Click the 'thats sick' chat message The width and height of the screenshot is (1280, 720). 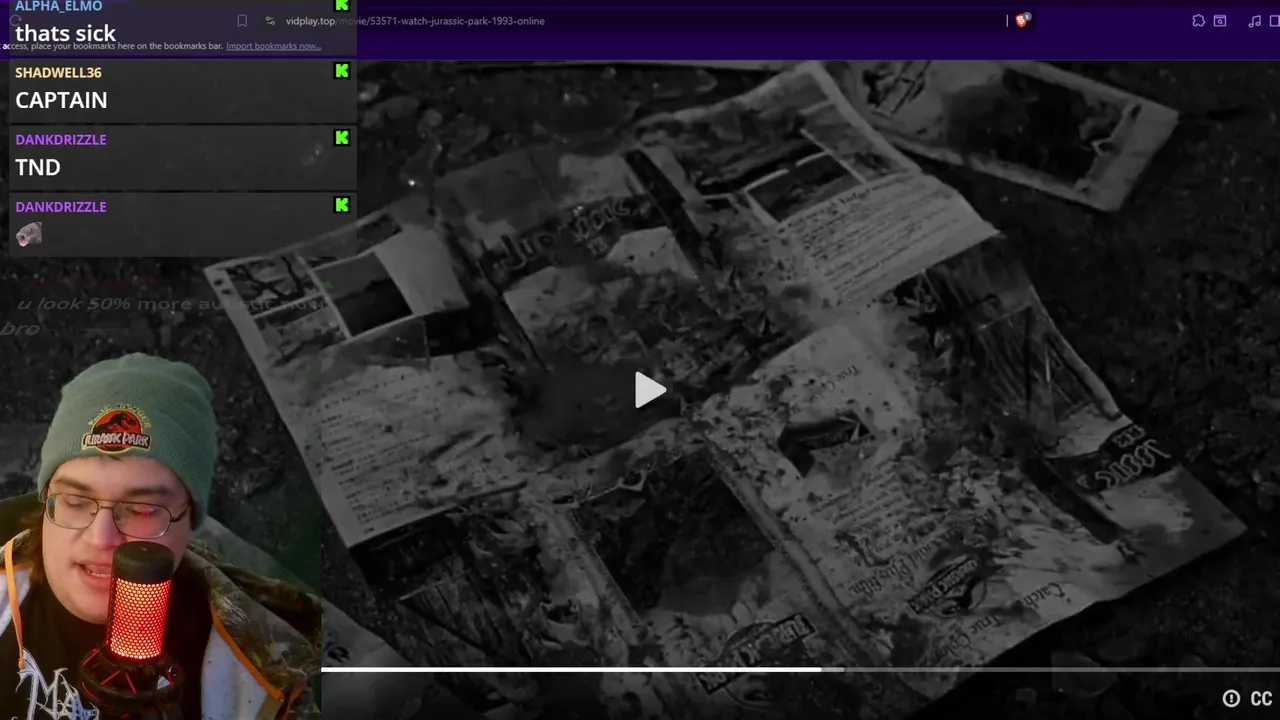point(65,33)
